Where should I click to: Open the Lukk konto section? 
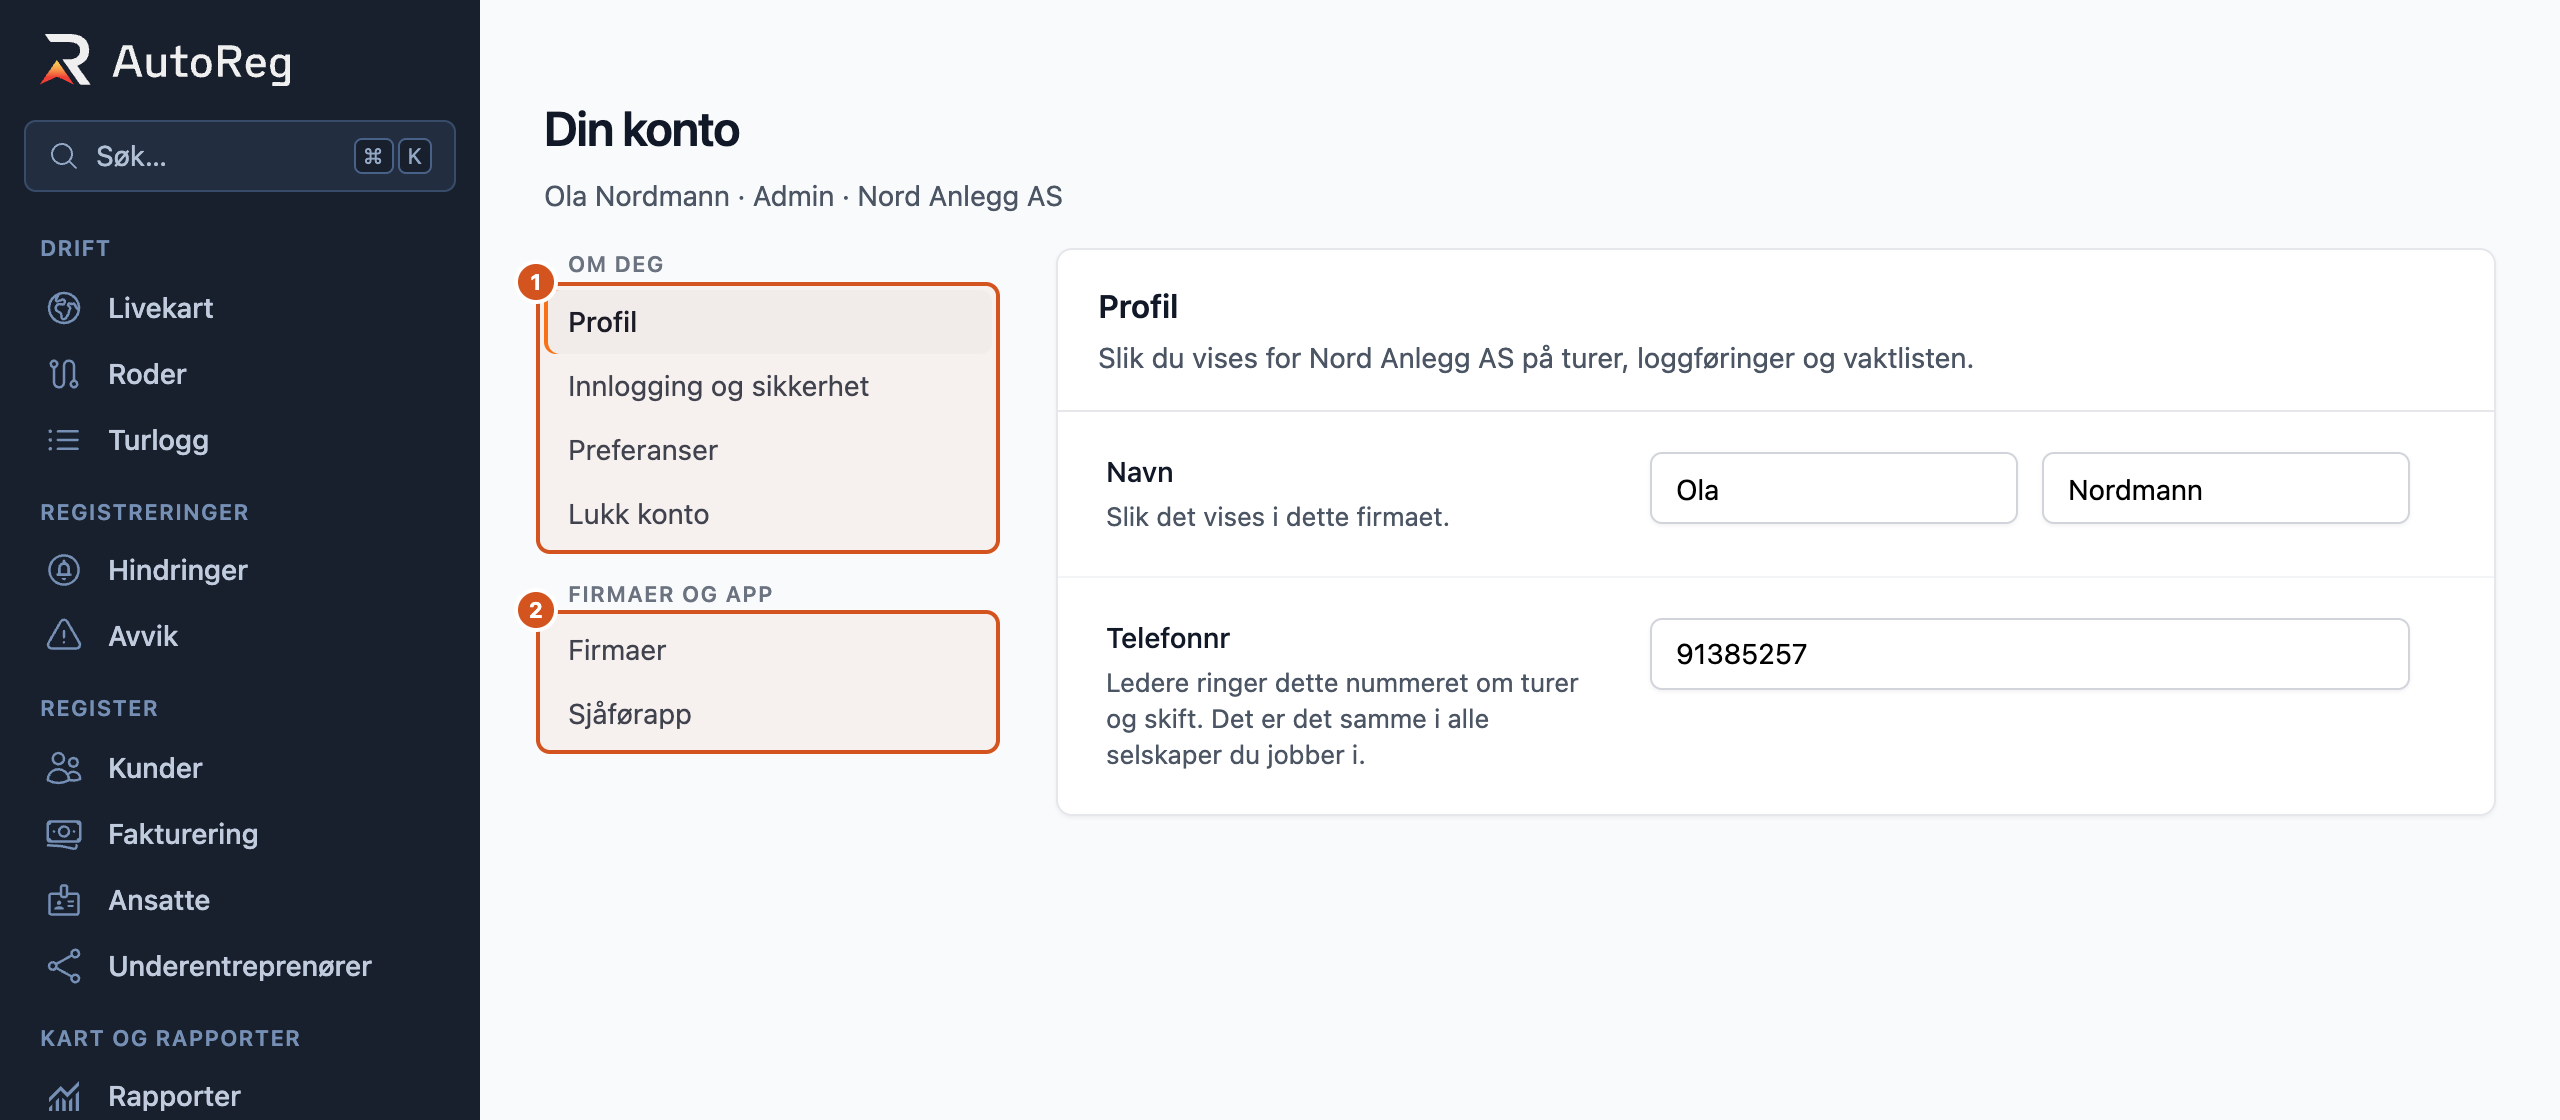tap(770, 514)
